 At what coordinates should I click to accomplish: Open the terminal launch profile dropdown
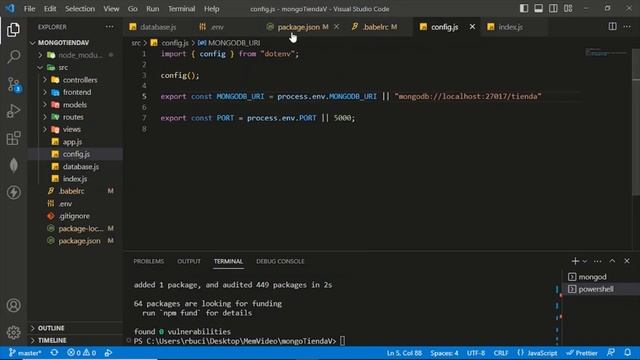584,261
